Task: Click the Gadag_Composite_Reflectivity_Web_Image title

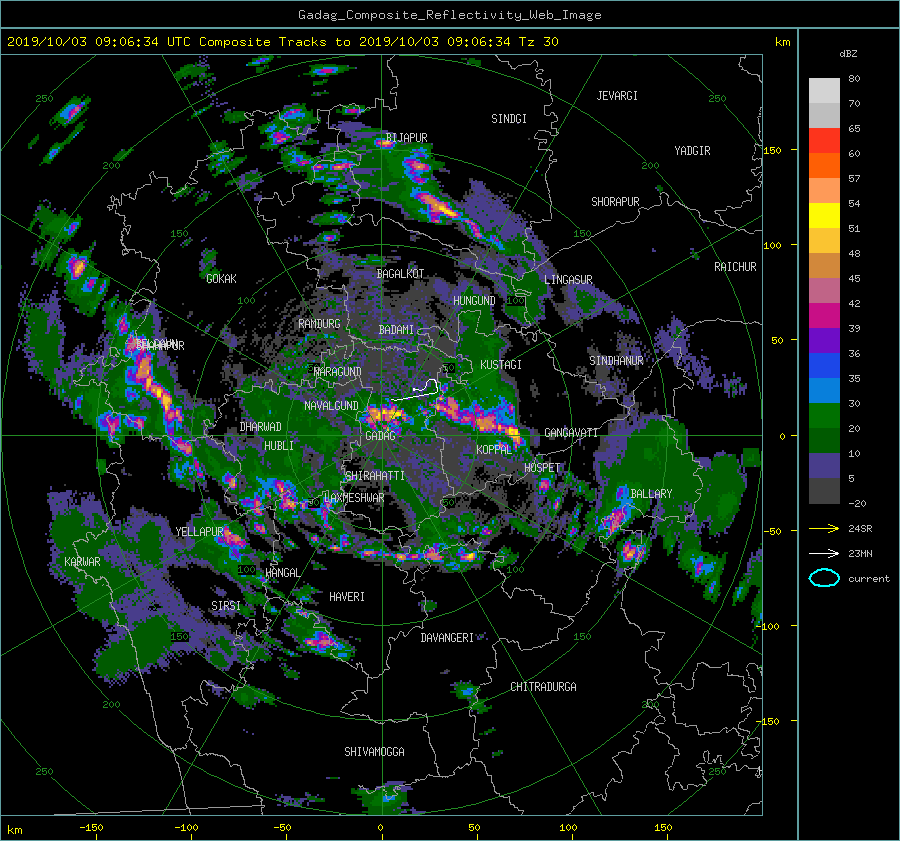Action: pos(449,15)
